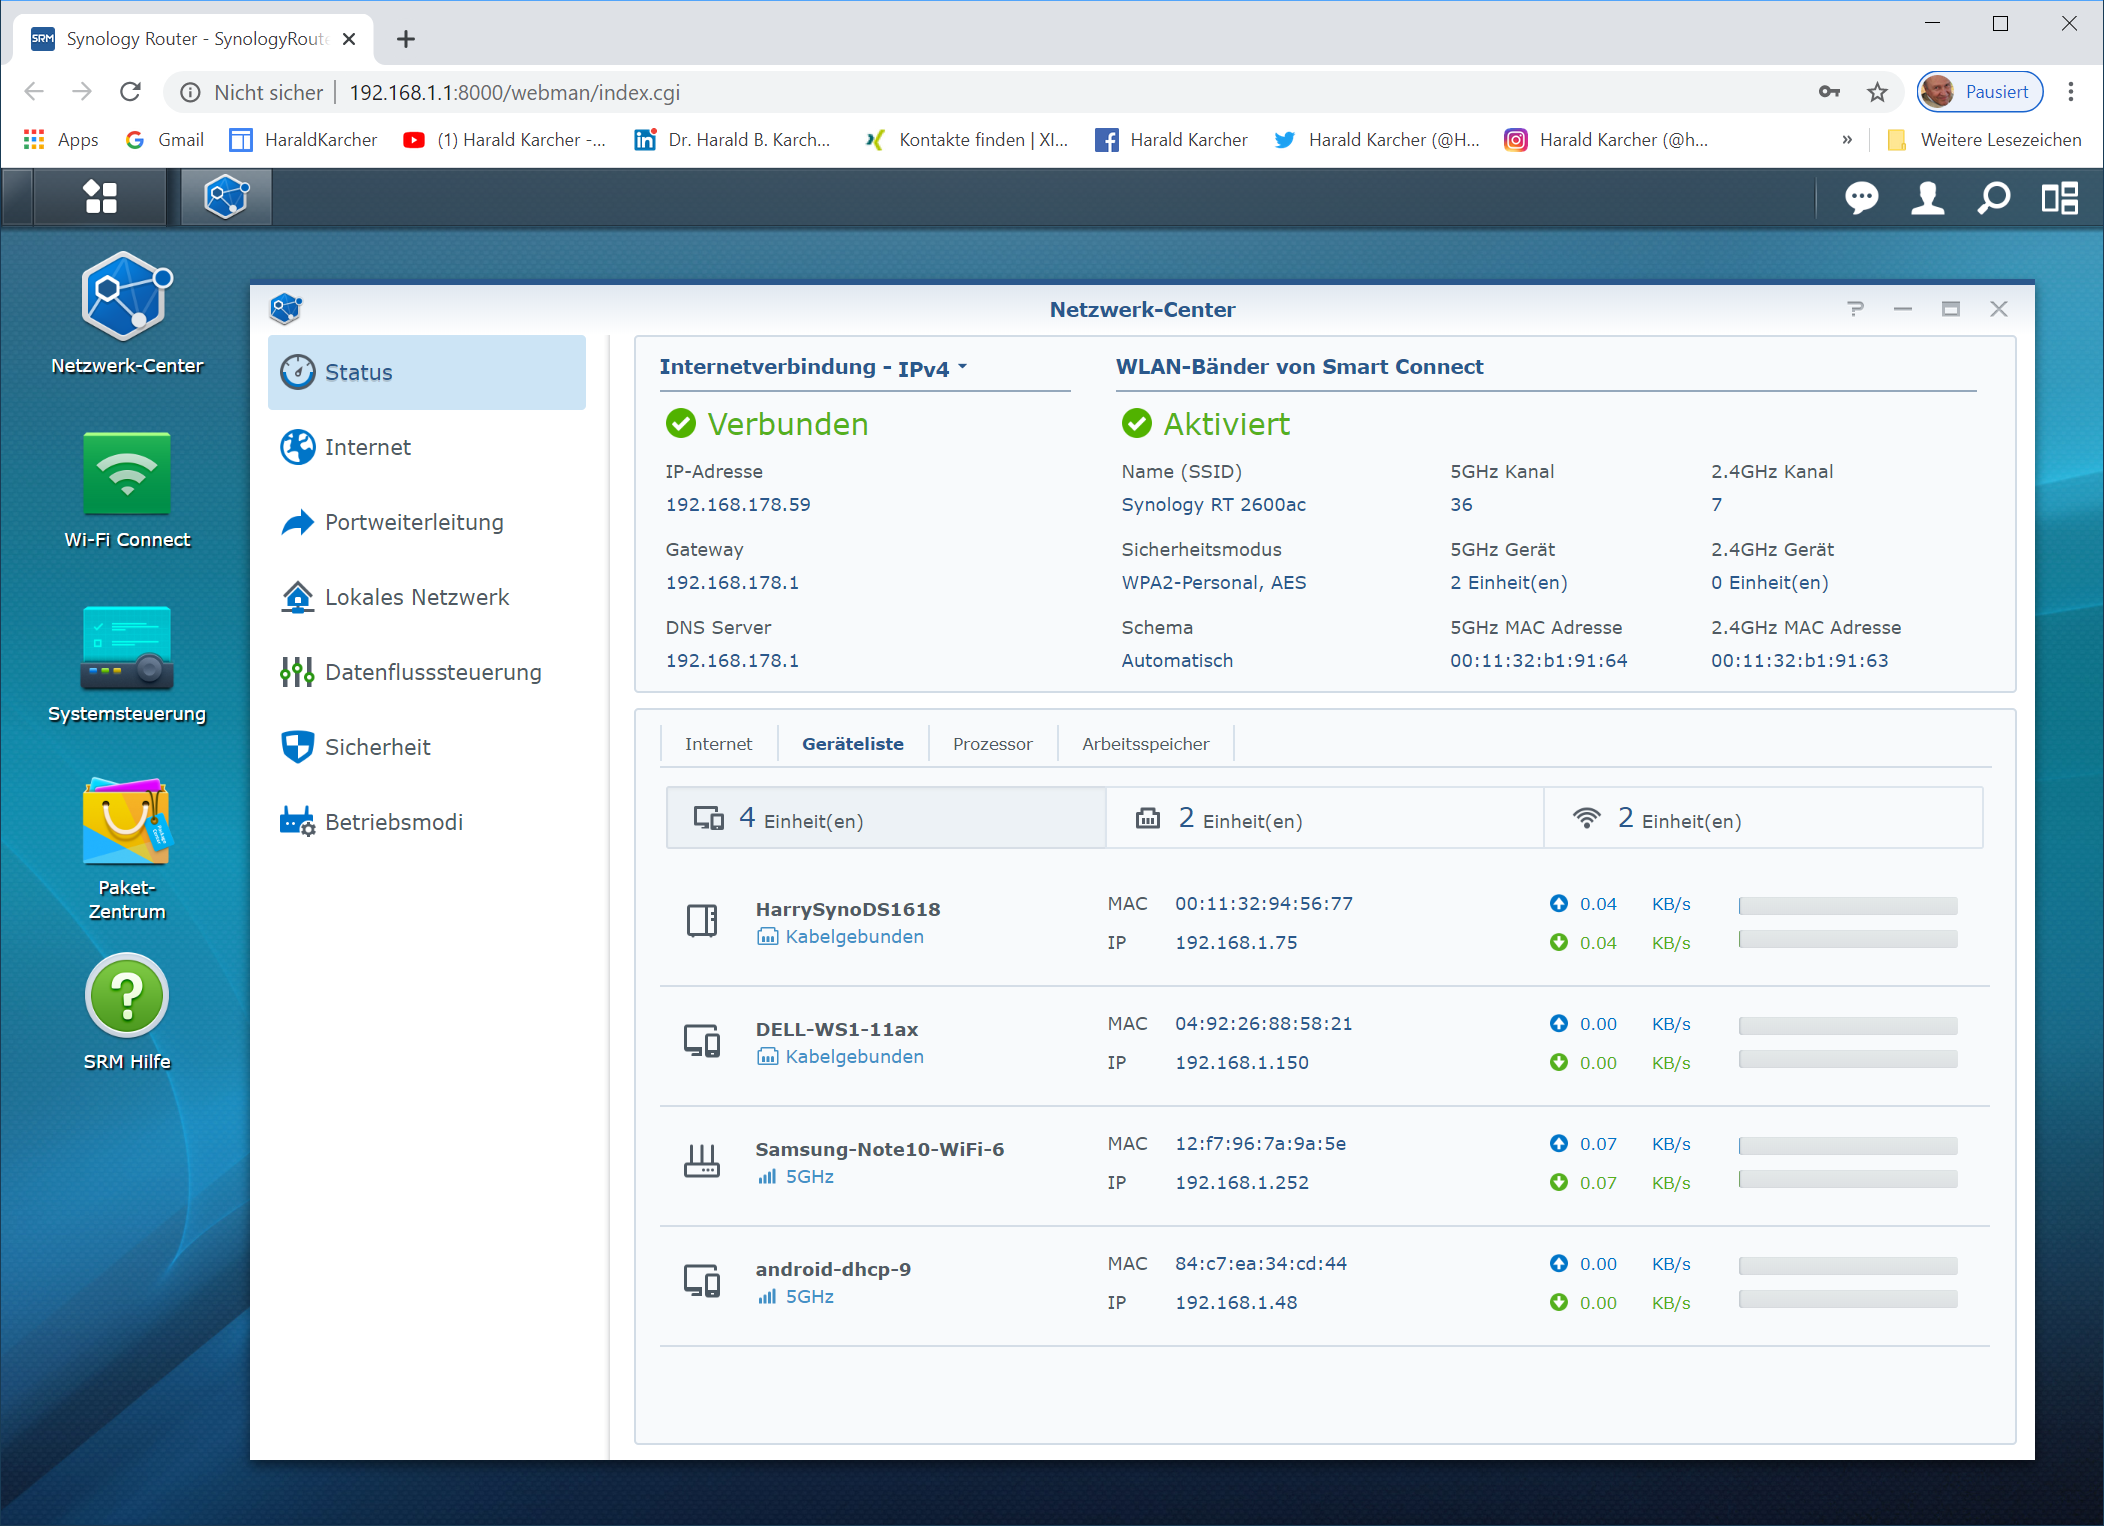
Task: Bookmark this page with the star icon
Action: pos(1877,92)
